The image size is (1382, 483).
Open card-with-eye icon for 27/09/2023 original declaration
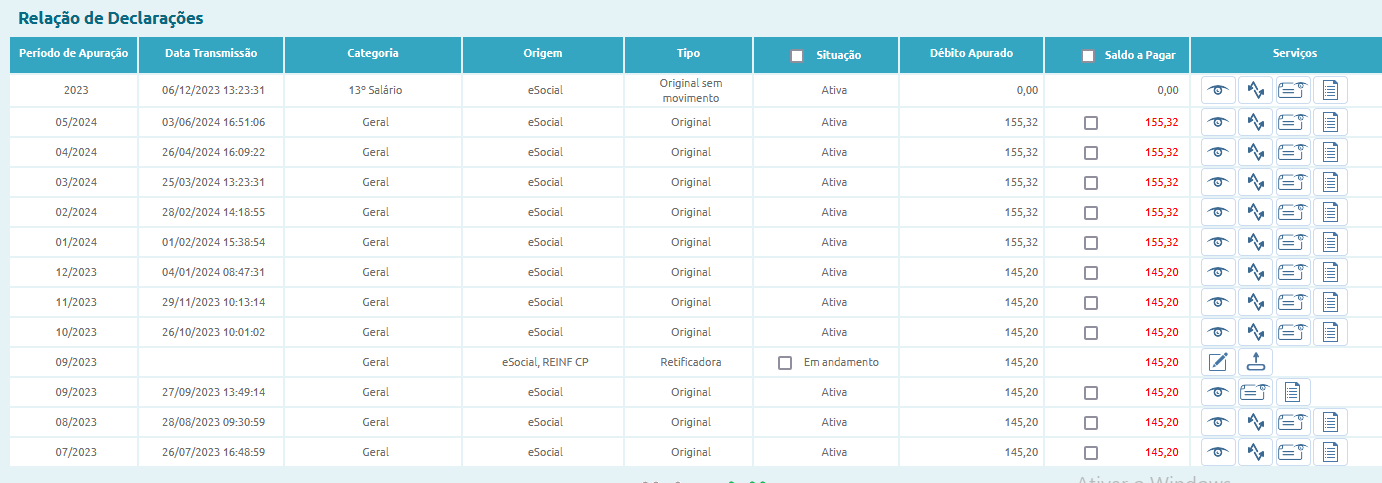pos(1255,392)
